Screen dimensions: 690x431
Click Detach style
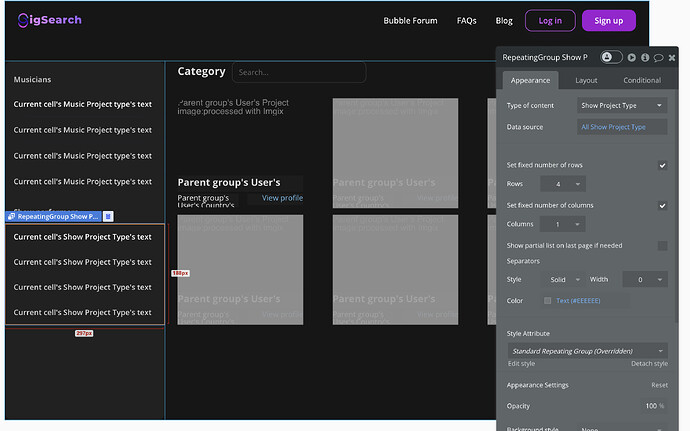point(649,364)
